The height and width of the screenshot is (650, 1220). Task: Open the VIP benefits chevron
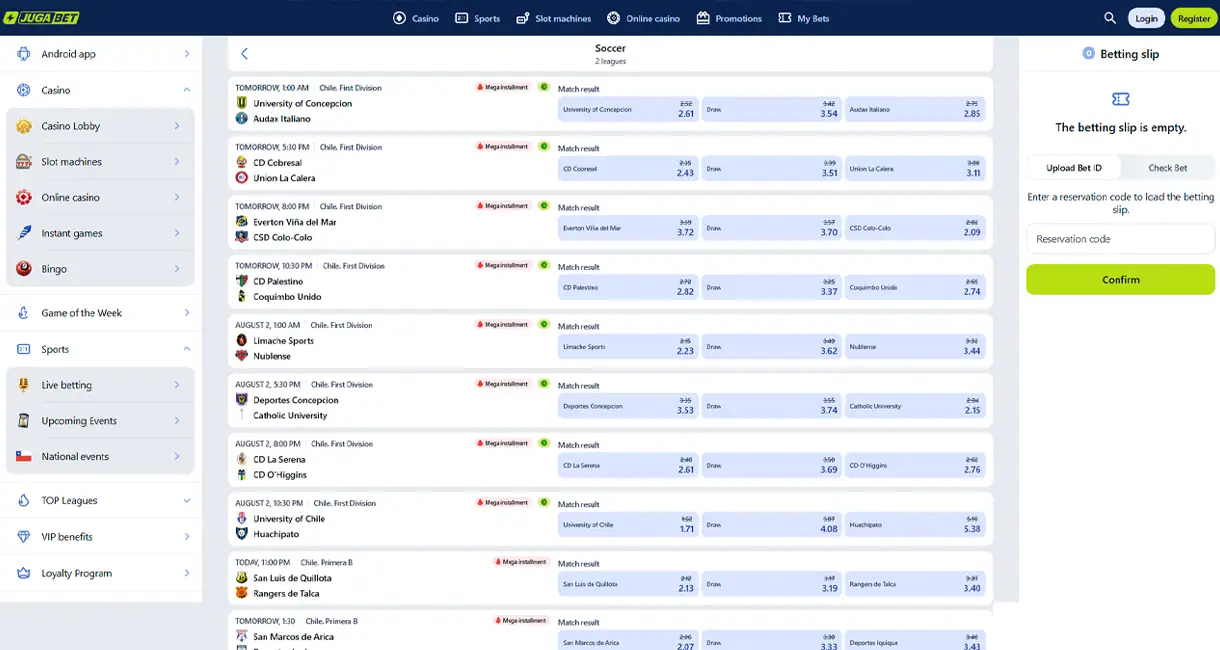[187, 537]
